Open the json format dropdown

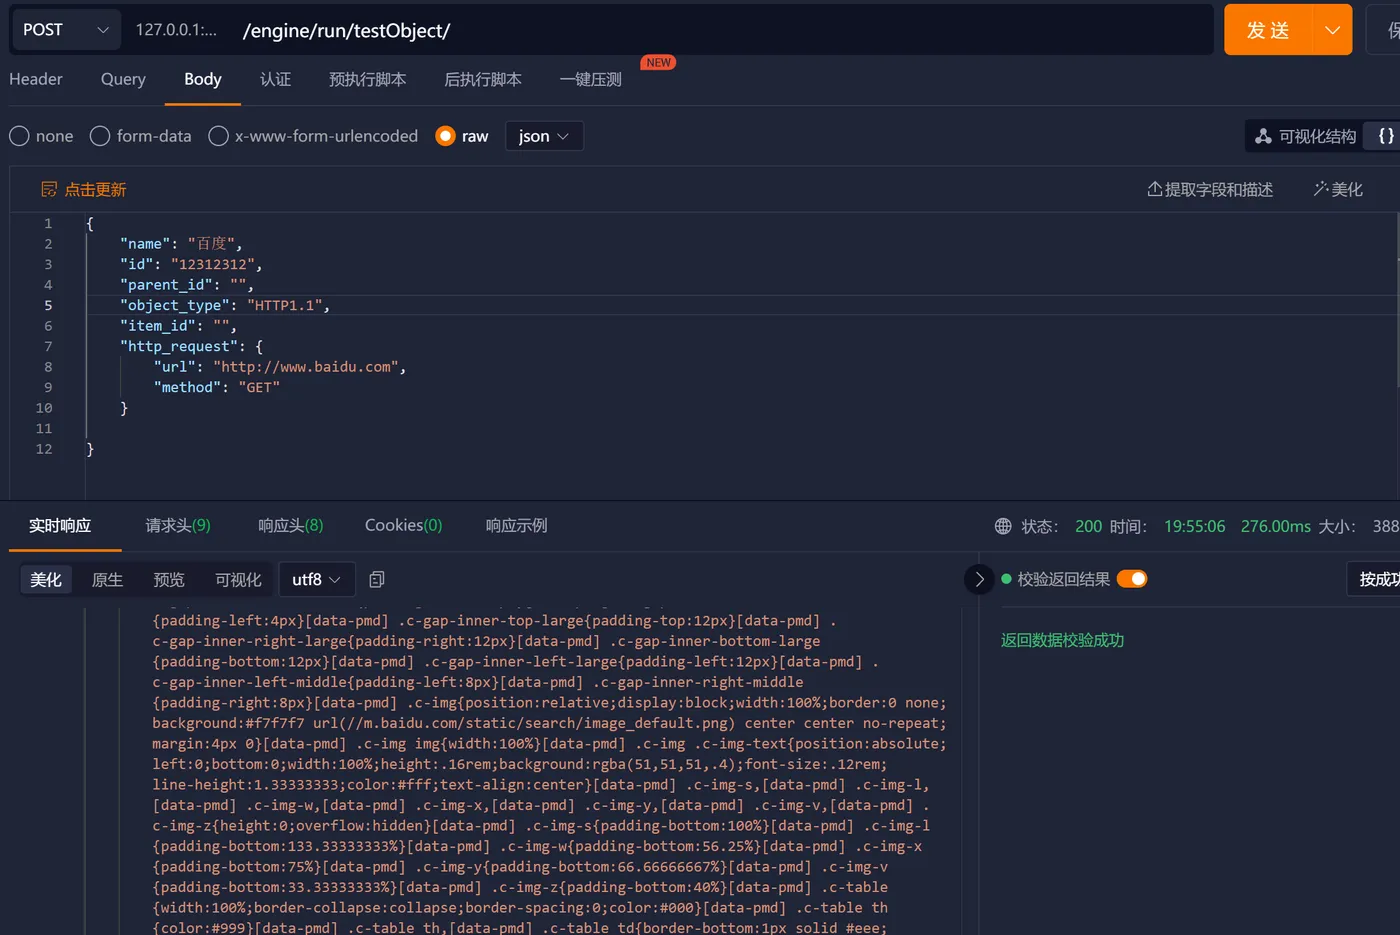click(544, 136)
